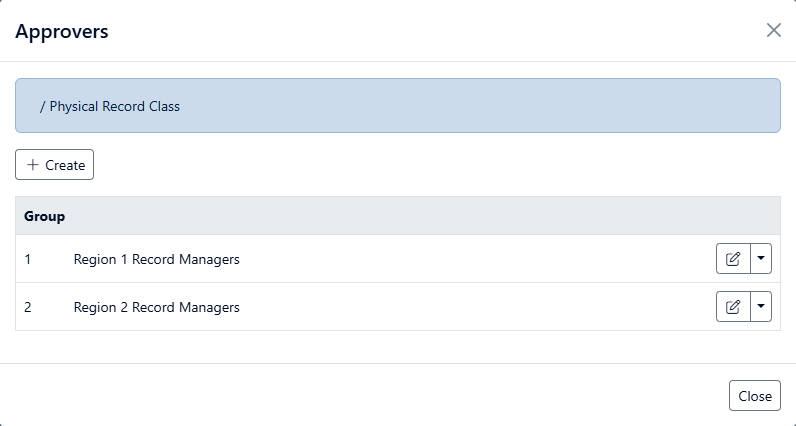The height and width of the screenshot is (426, 796).
Task: Click the Physical Record Class breadcrumb
Action: (114, 106)
